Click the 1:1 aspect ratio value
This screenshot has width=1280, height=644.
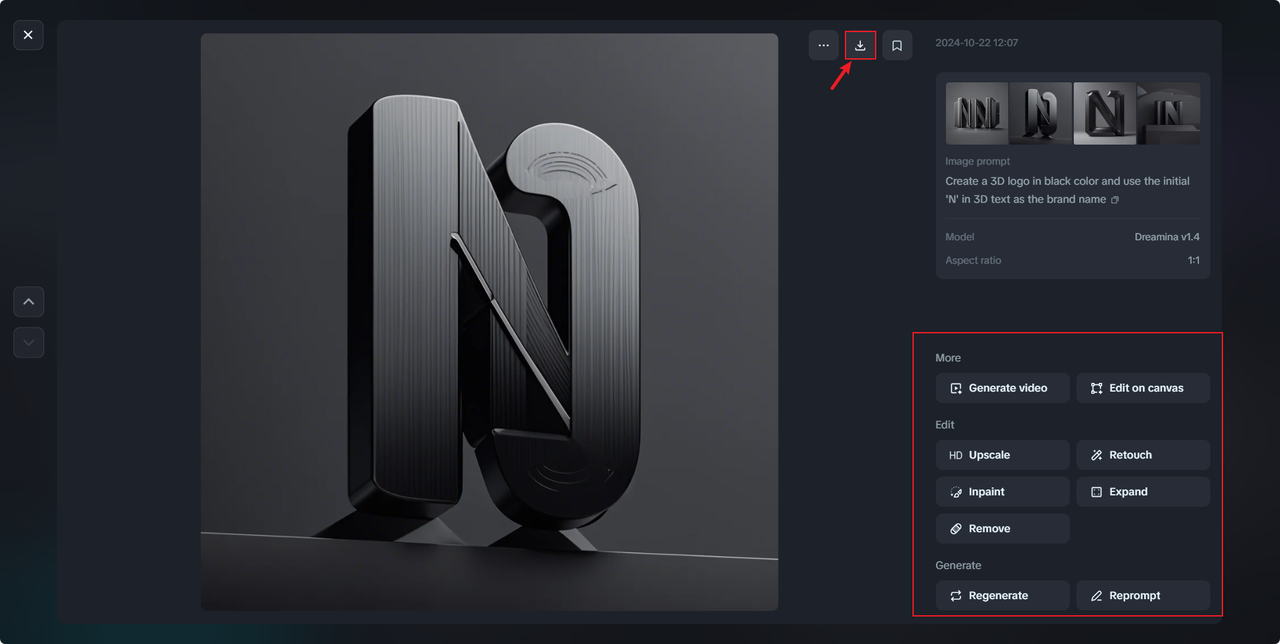(x=1193, y=260)
